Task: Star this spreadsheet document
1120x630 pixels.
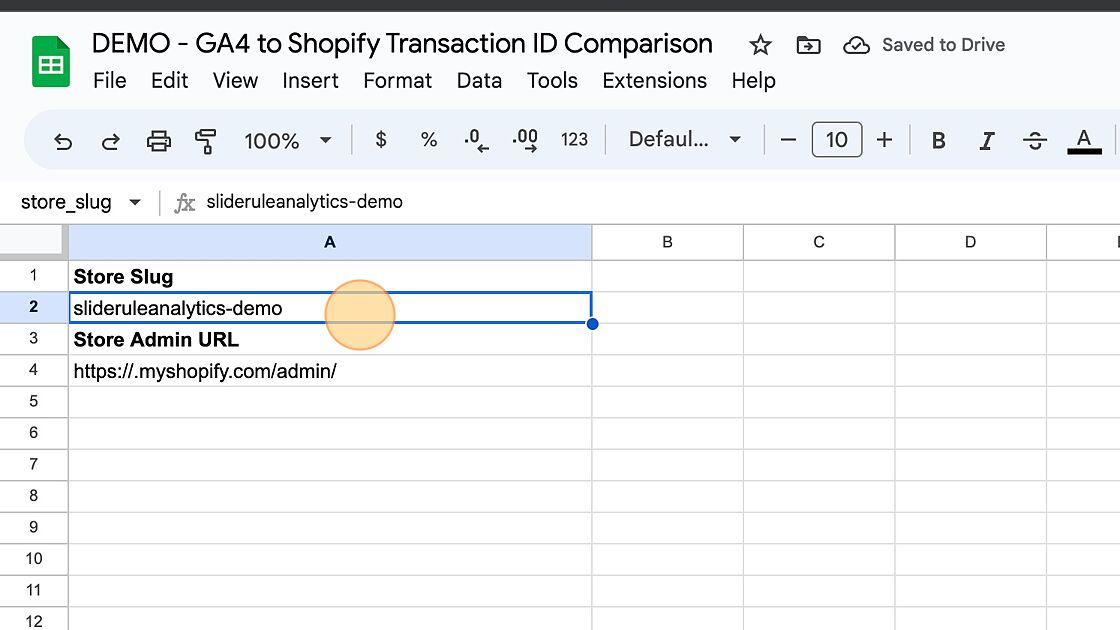Action: click(760, 45)
